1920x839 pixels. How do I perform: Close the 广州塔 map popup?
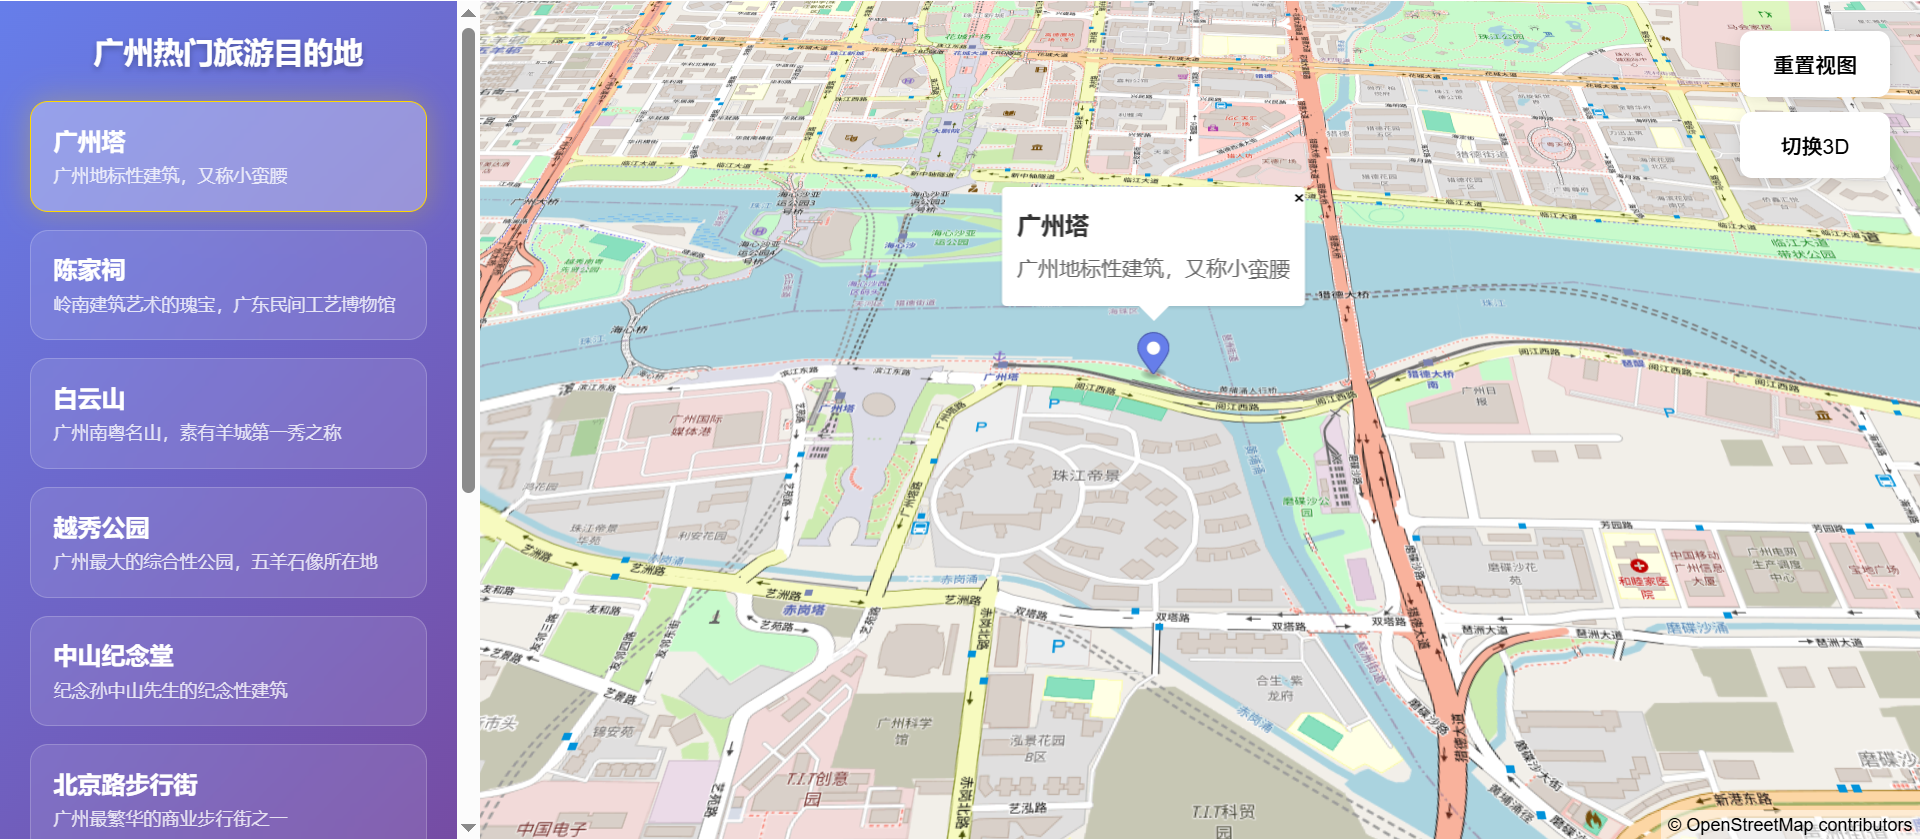click(1298, 198)
